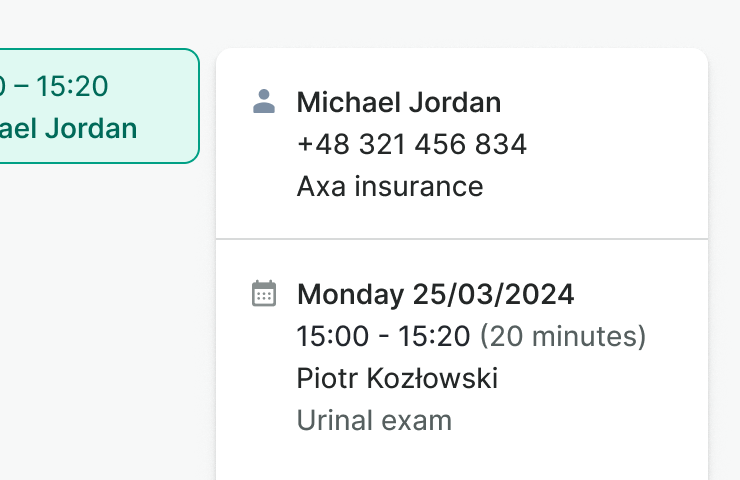
Task: Click the date Monday 25/03/2024
Action: 436,294
